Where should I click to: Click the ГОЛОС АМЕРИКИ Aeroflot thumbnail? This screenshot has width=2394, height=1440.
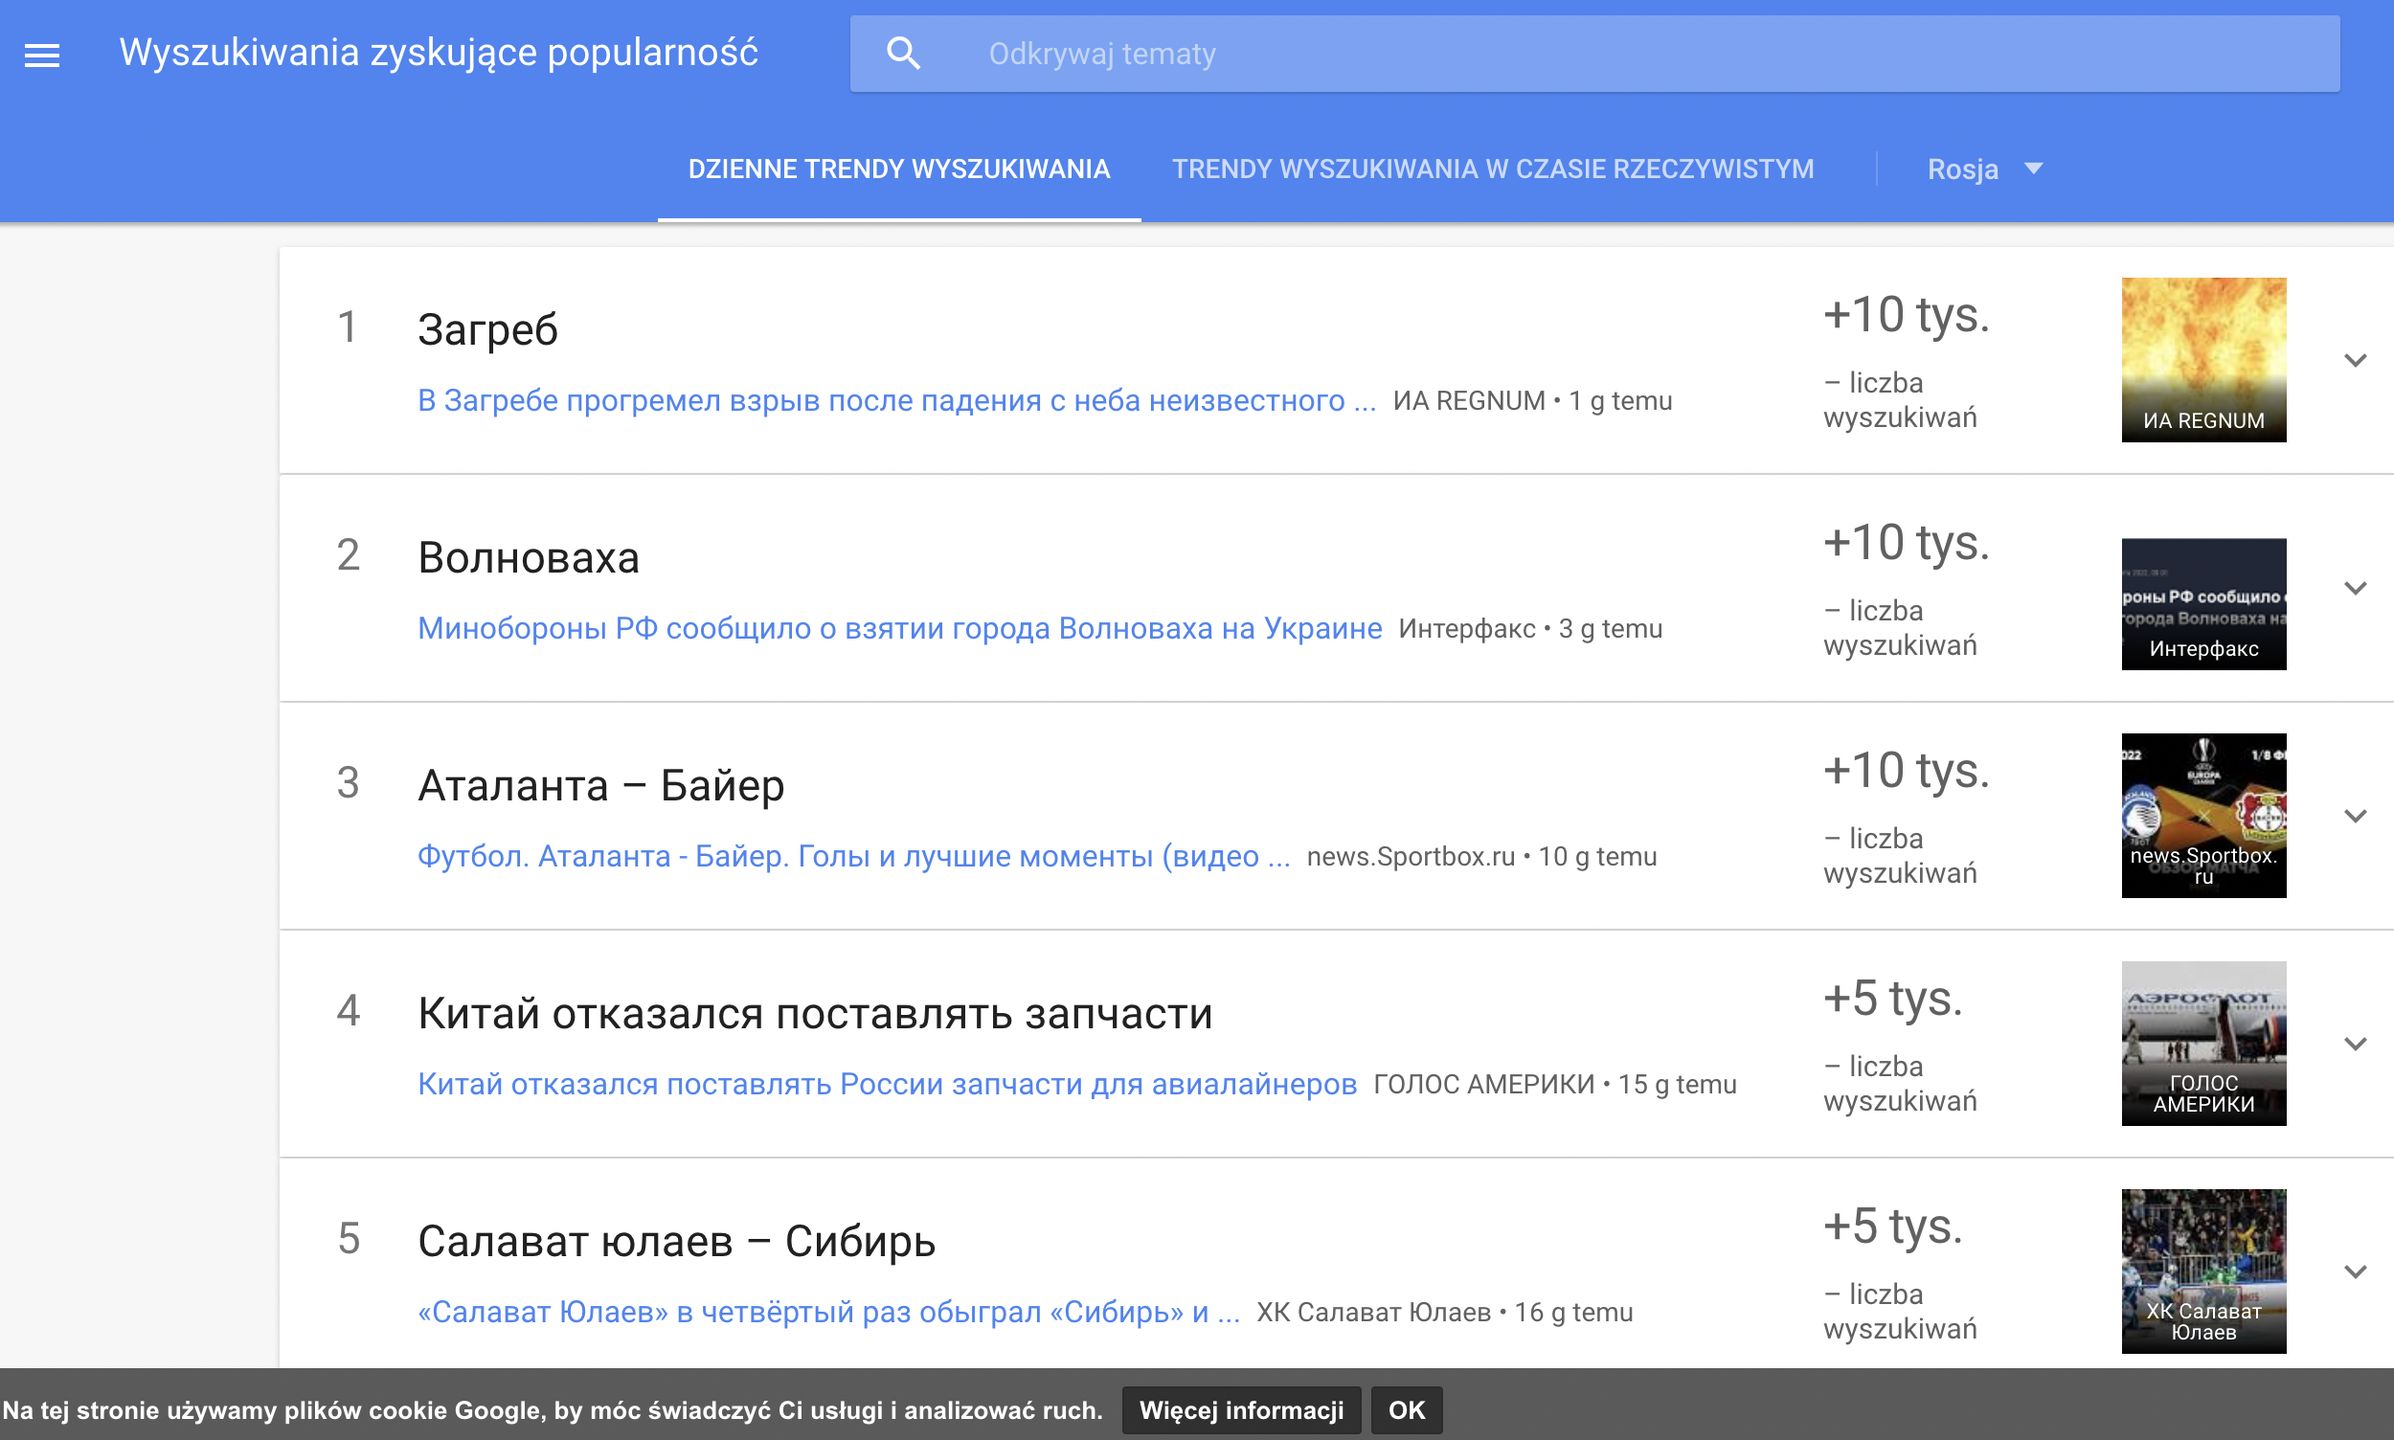(x=2203, y=1043)
